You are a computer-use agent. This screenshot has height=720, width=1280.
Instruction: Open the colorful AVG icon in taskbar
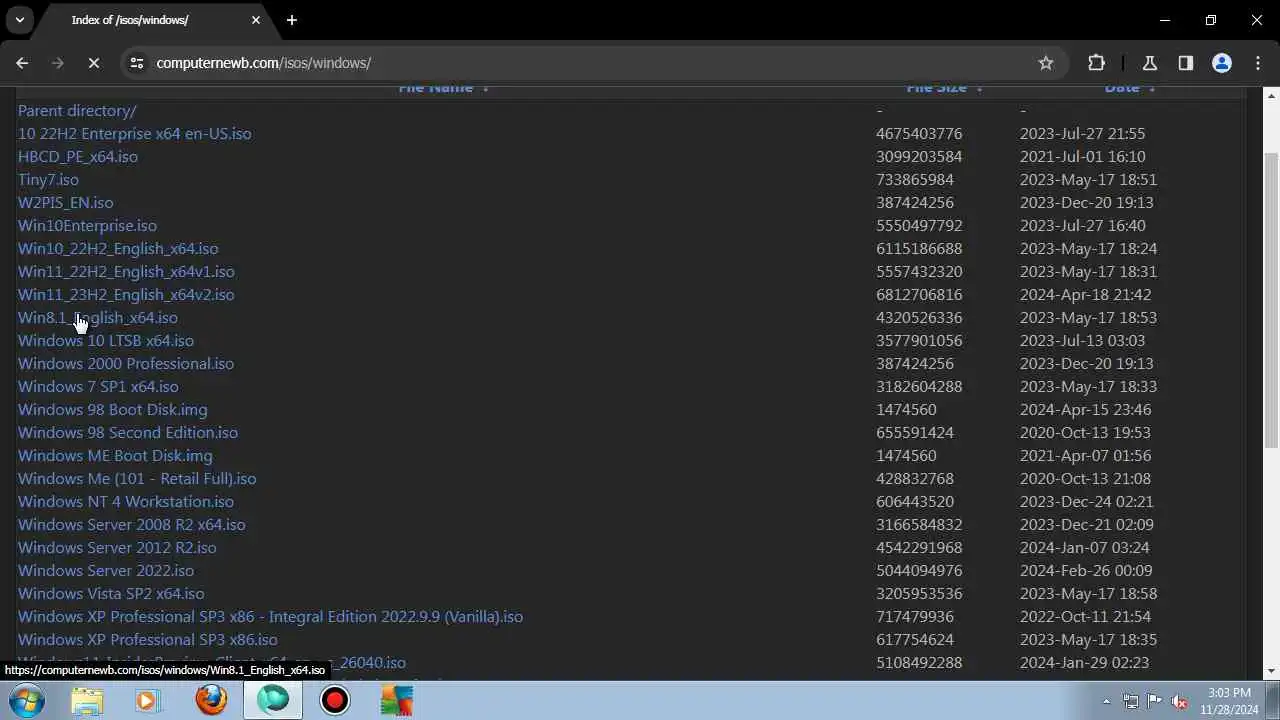pos(397,701)
